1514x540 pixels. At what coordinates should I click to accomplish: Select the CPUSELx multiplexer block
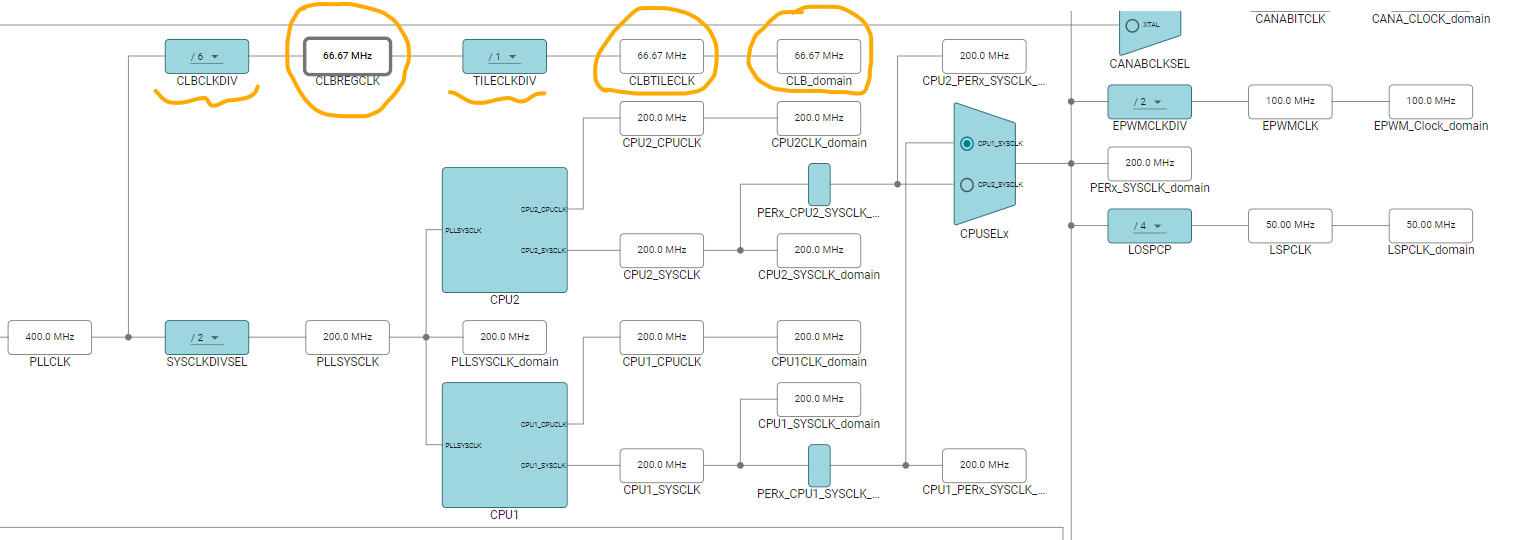[984, 163]
